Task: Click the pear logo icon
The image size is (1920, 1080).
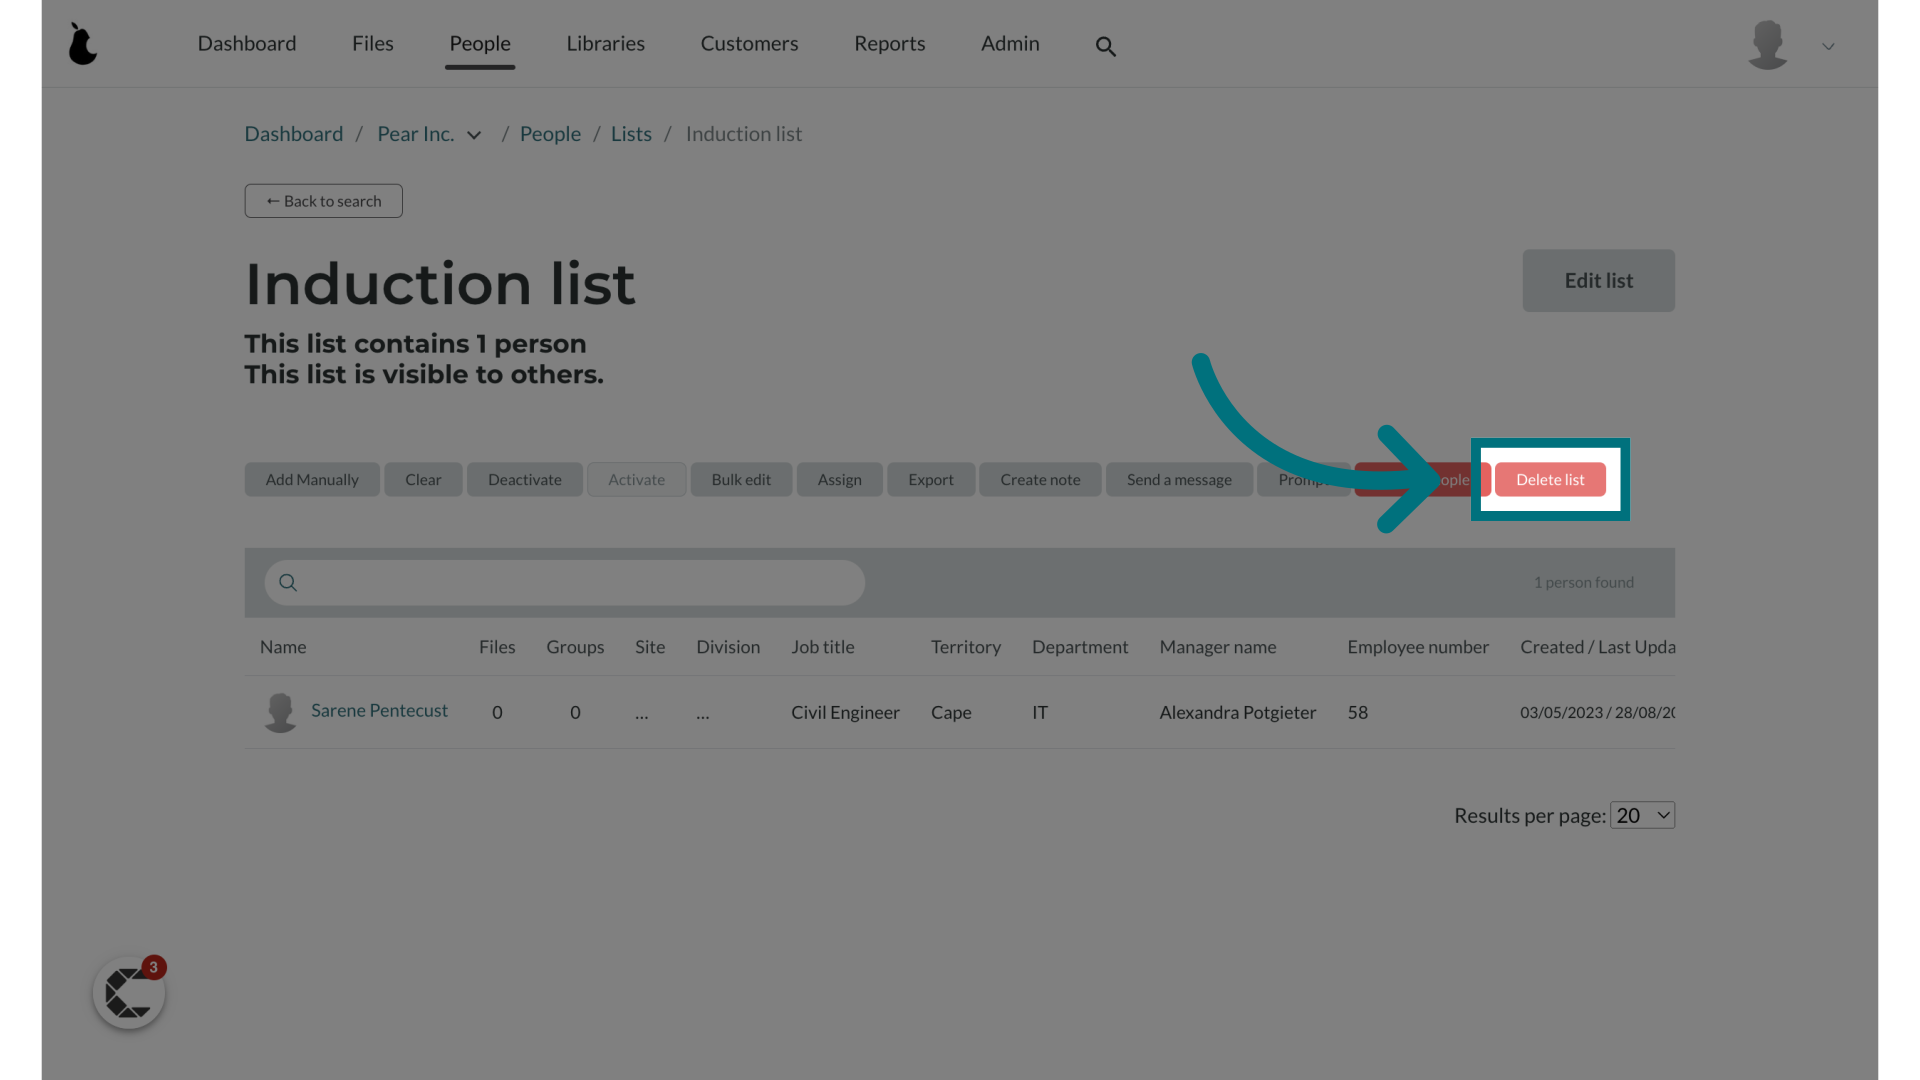Action: 83,44
